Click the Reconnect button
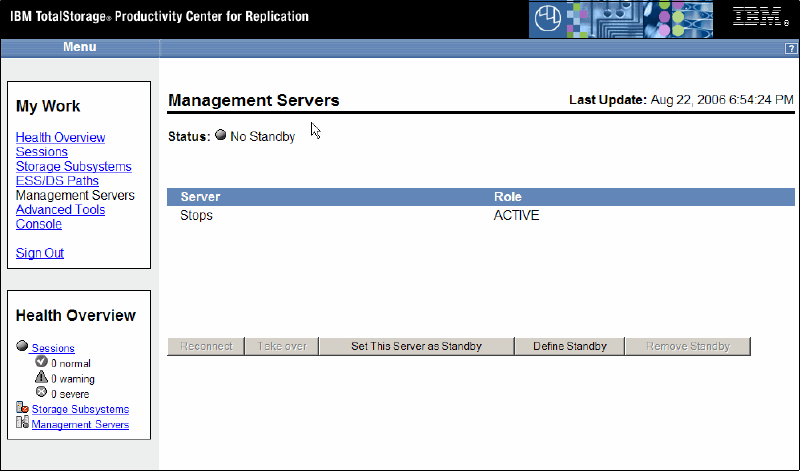The image size is (800, 471). point(206,346)
